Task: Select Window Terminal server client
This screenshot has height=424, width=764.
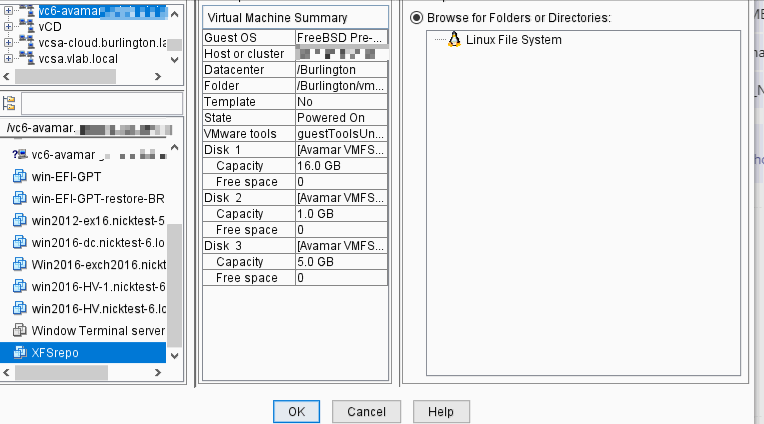Action: 98,330
